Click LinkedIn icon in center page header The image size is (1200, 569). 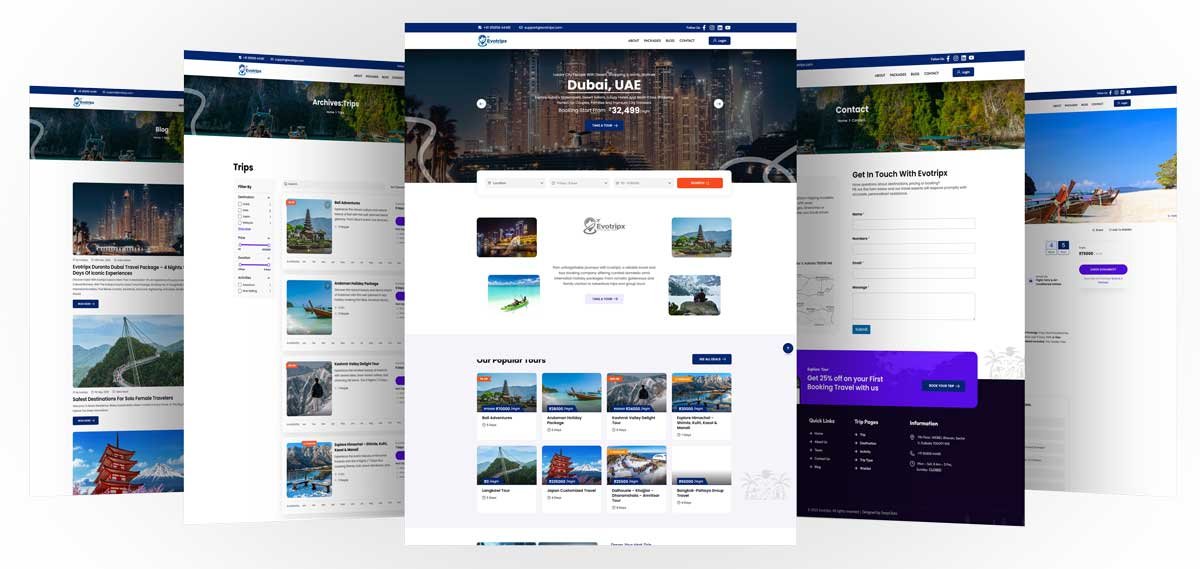(721, 28)
